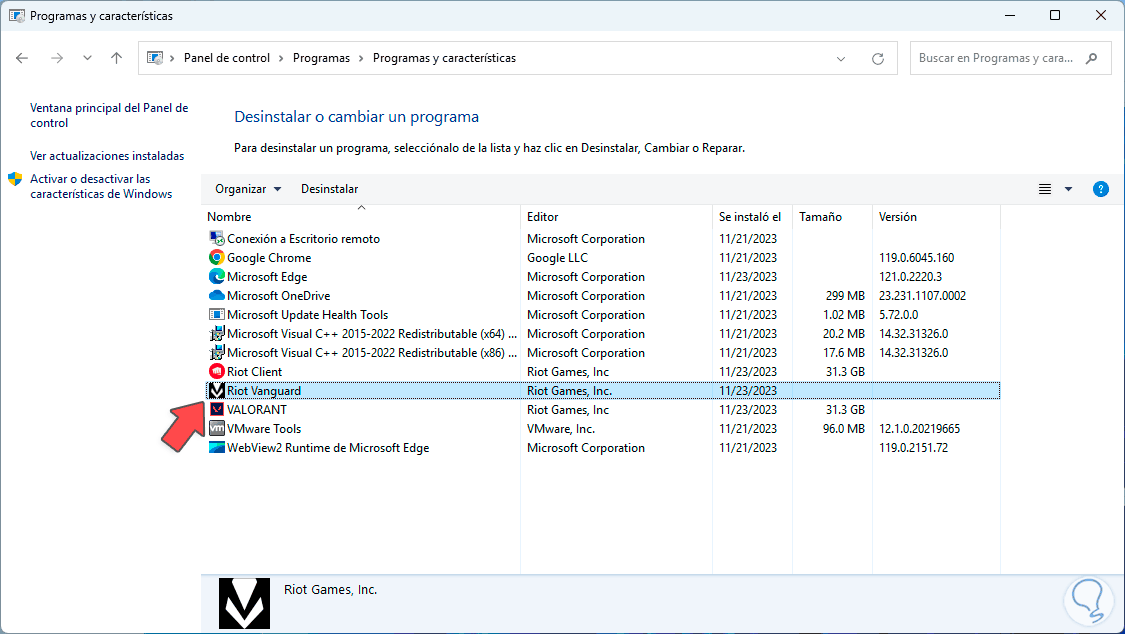Click Programas breadcrumb segment
Viewport: 1125px width, 634px height.
(x=321, y=58)
